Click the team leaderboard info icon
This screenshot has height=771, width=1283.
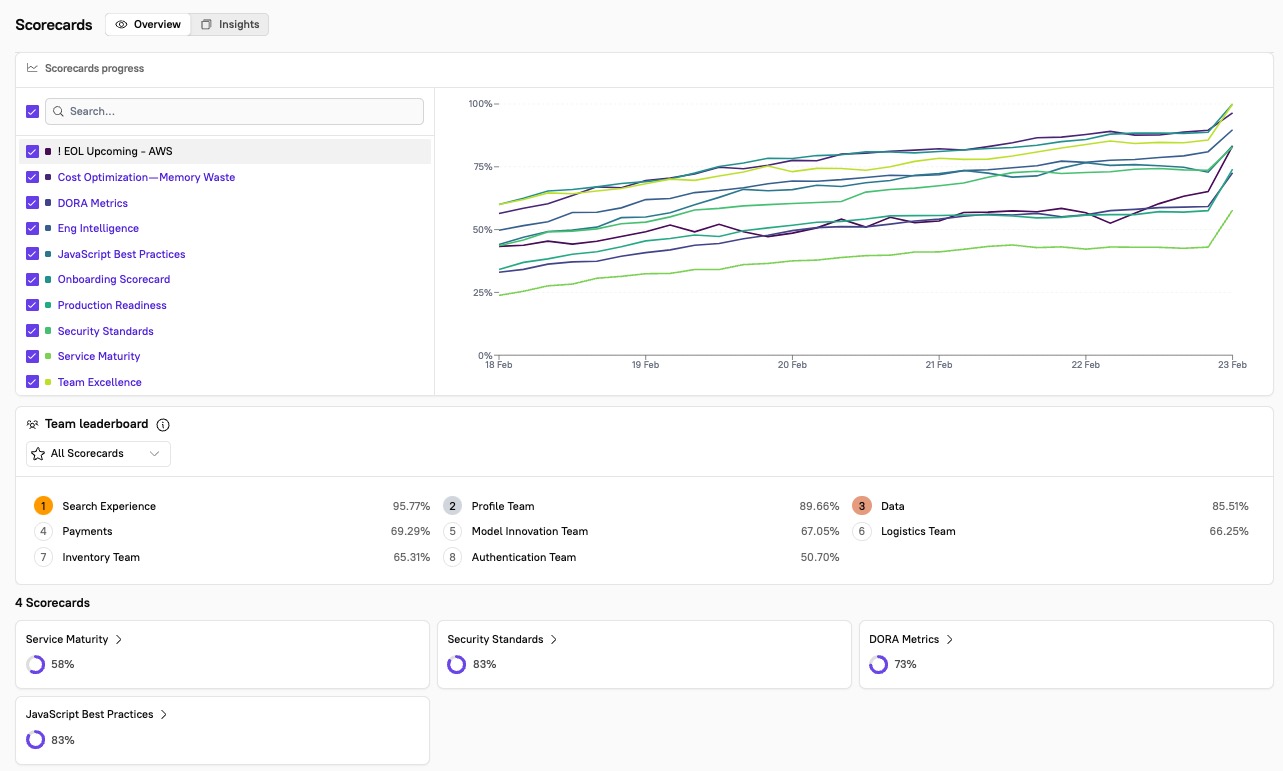pyautogui.click(x=163, y=425)
